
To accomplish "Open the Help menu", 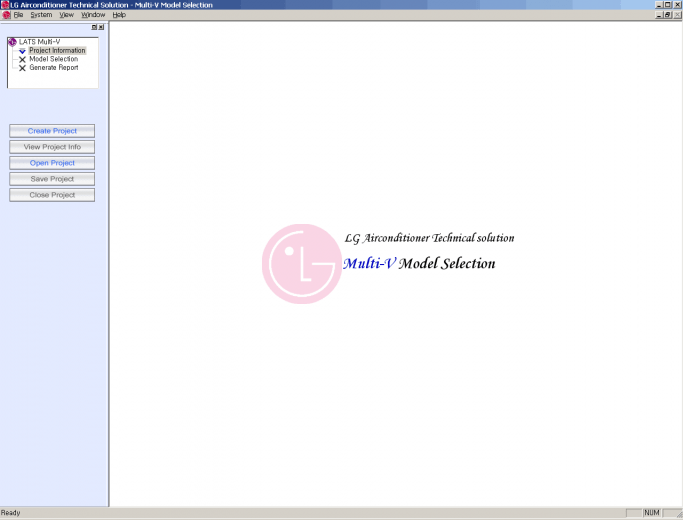I will (x=119, y=15).
